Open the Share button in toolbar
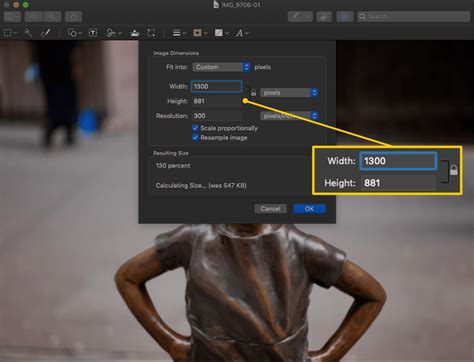Screen dimensions: 474x362 [x=73, y=16]
